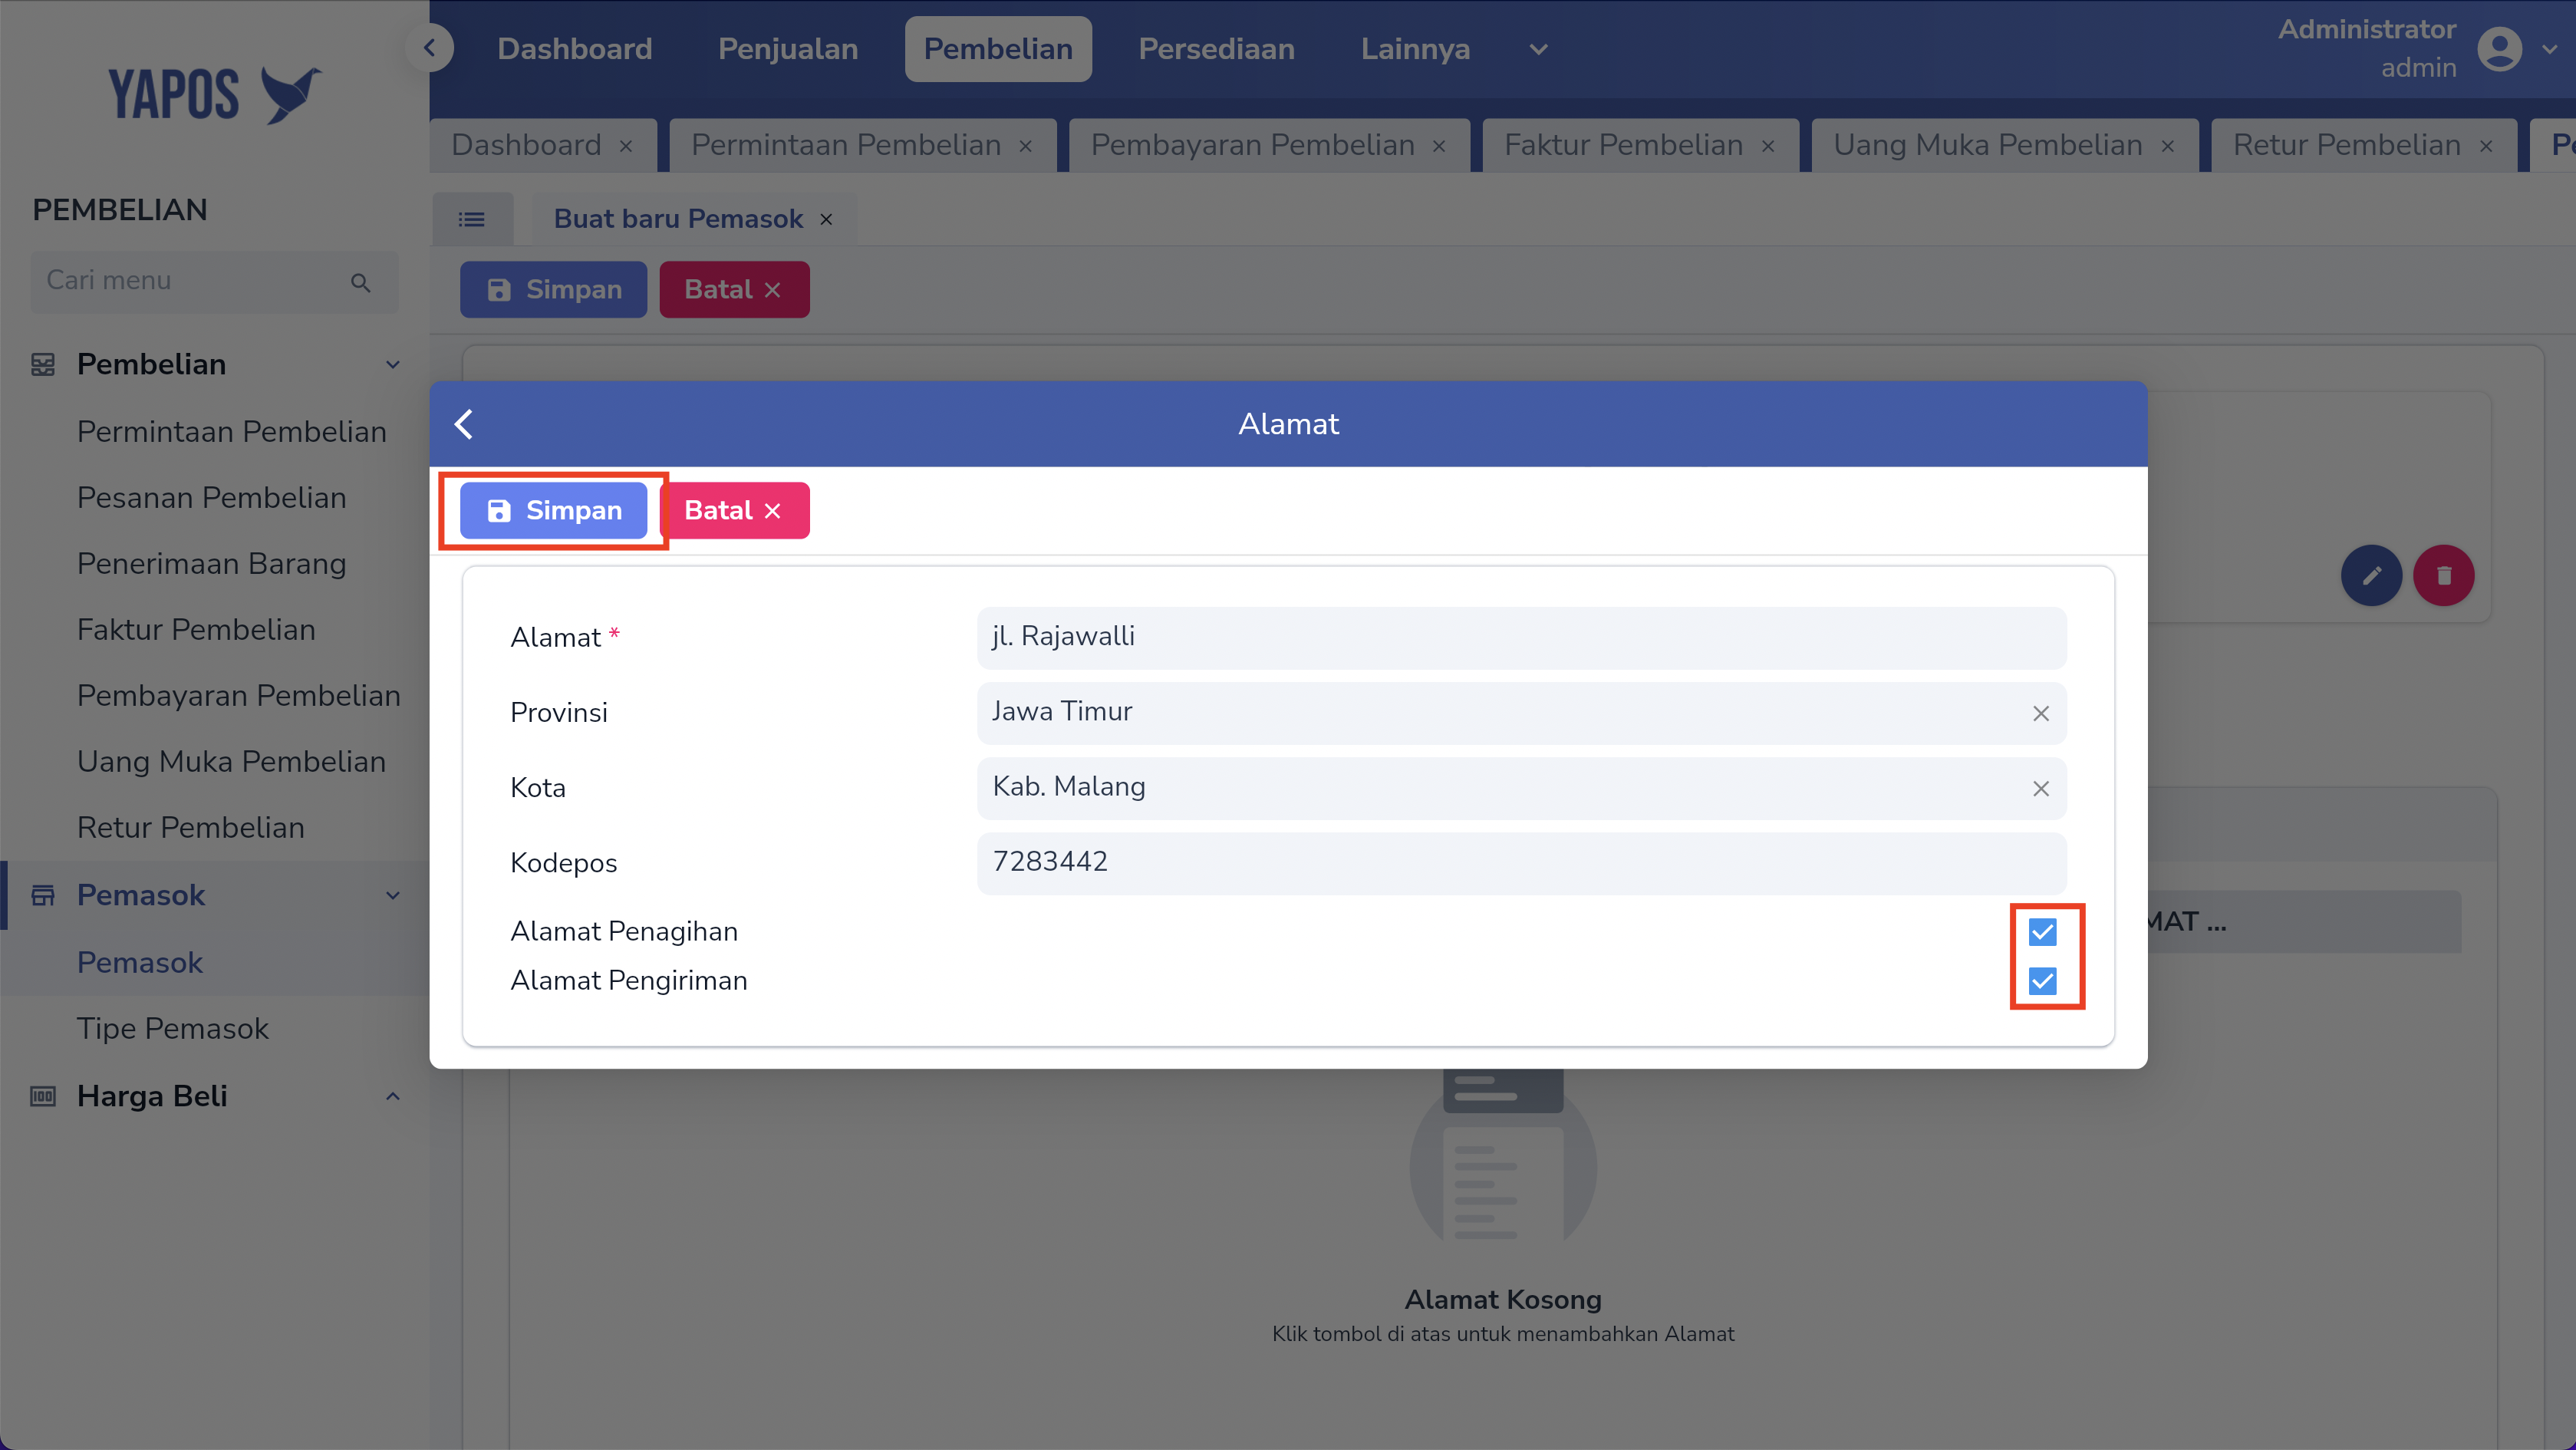Expand the Harga Beli sidebar group chevron

point(393,1096)
